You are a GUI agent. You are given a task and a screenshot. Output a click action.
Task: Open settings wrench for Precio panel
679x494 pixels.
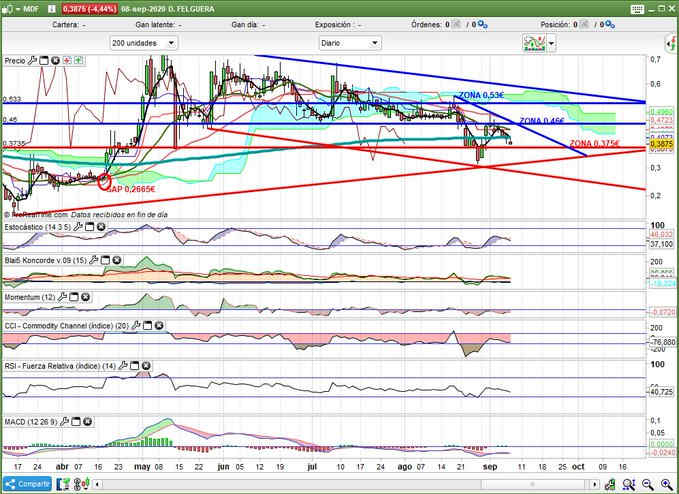coord(32,61)
